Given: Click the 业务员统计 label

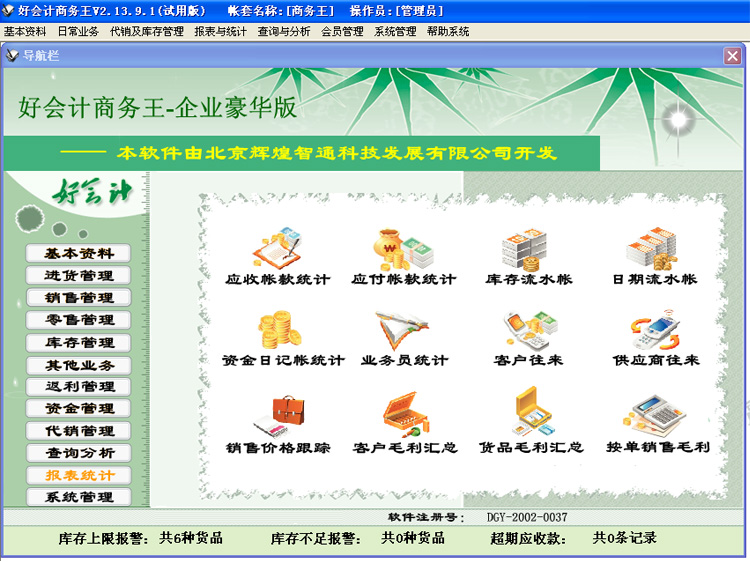Looking at the screenshot, I should [405, 360].
